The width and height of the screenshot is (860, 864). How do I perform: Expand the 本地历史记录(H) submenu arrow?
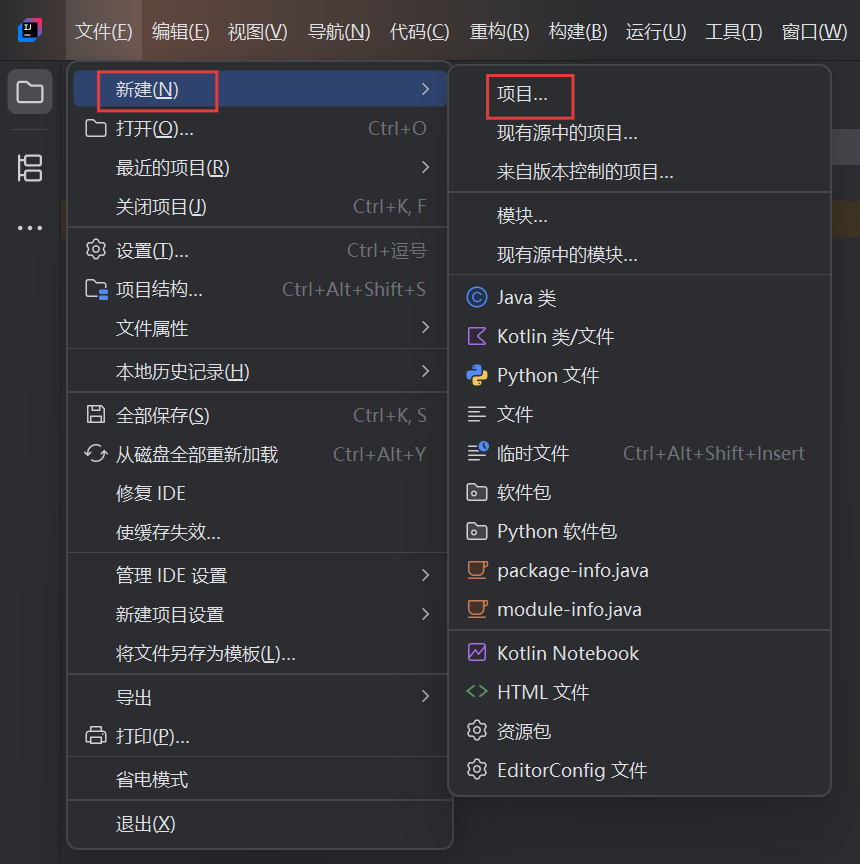point(425,371)
